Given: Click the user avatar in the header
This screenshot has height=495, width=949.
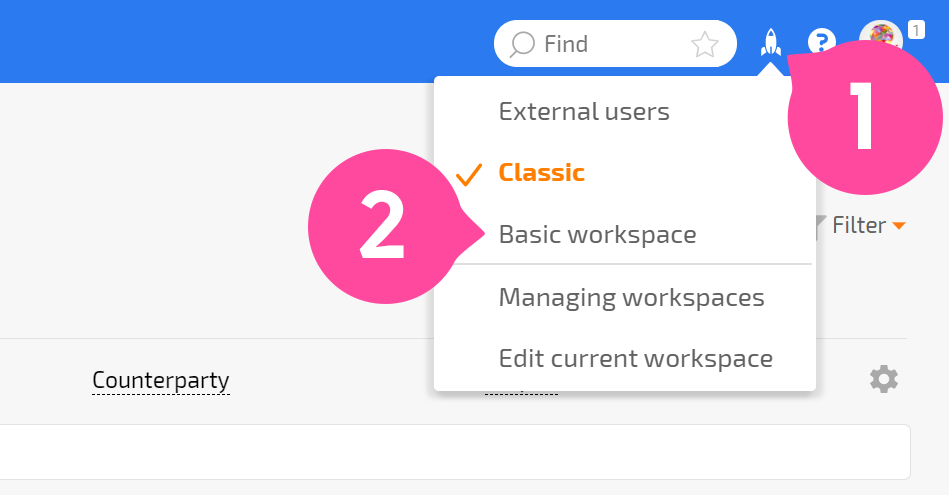Looking at the screenshot, I should pos(881,36).
